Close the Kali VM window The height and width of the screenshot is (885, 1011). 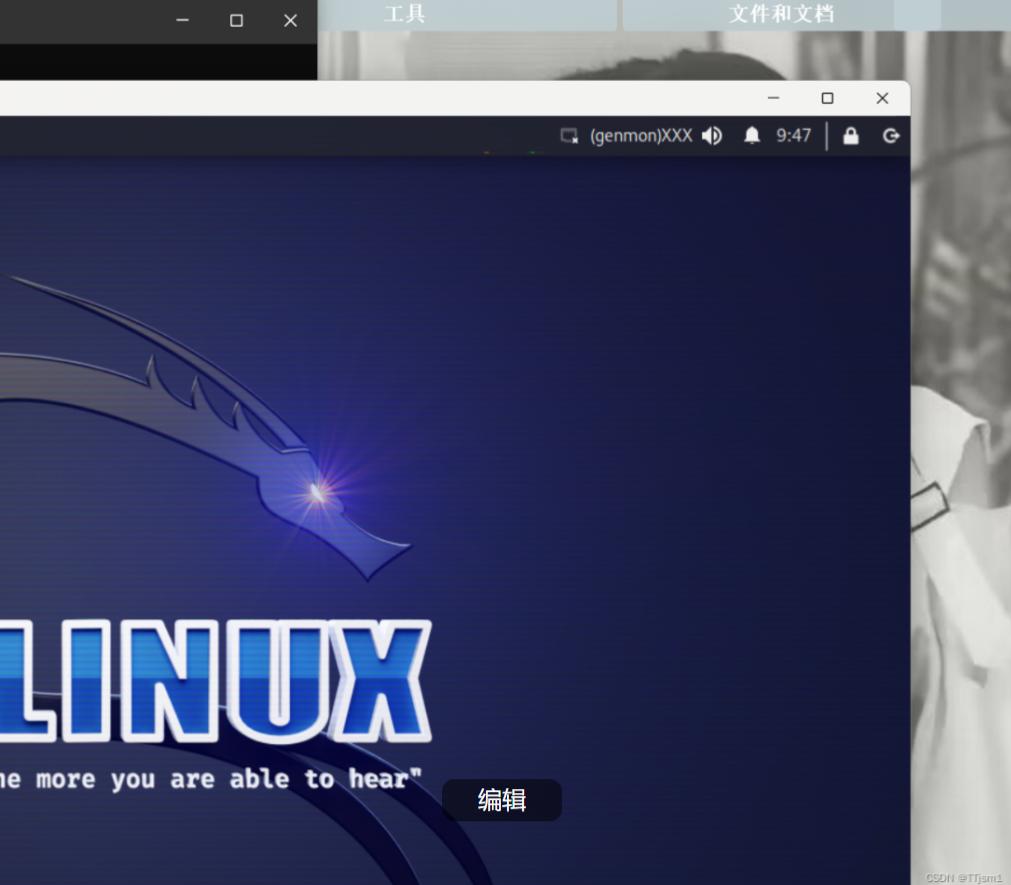(882, 98)
